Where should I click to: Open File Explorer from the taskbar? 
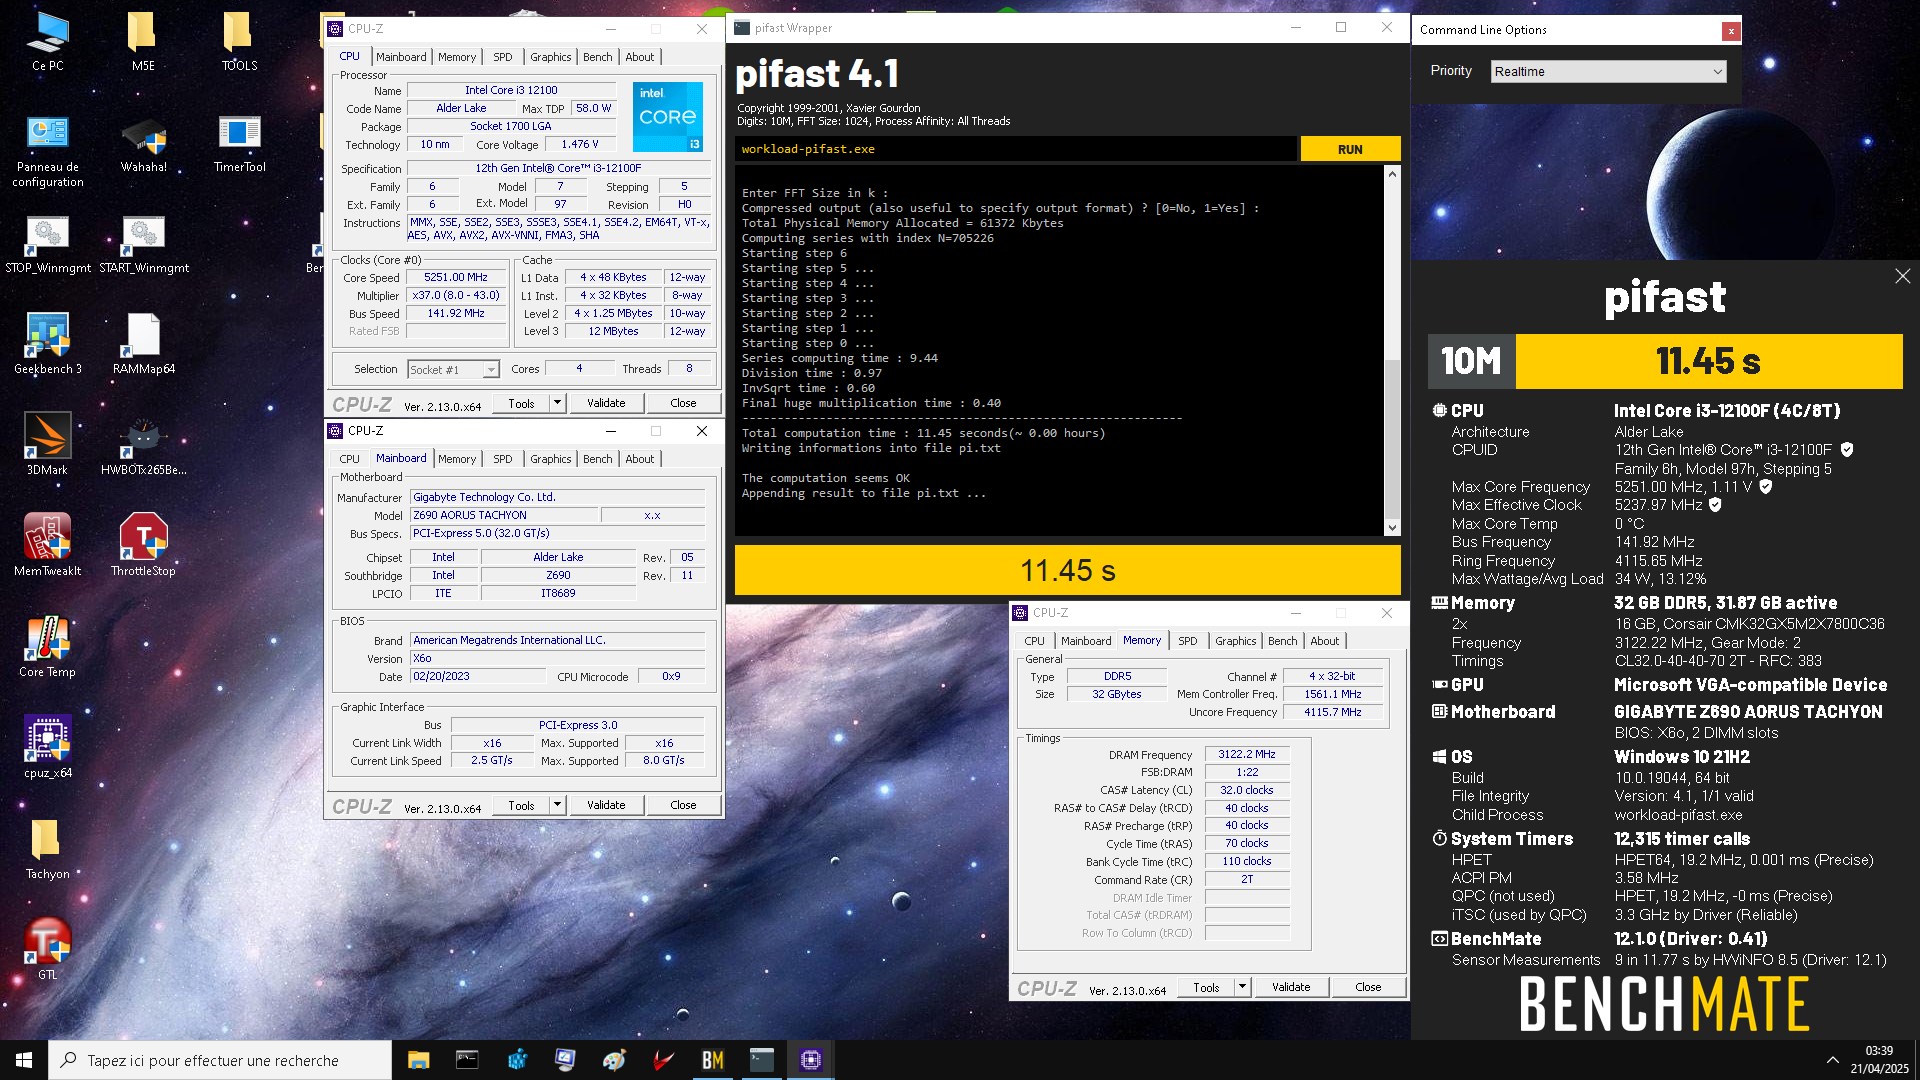pos(418,1060)
